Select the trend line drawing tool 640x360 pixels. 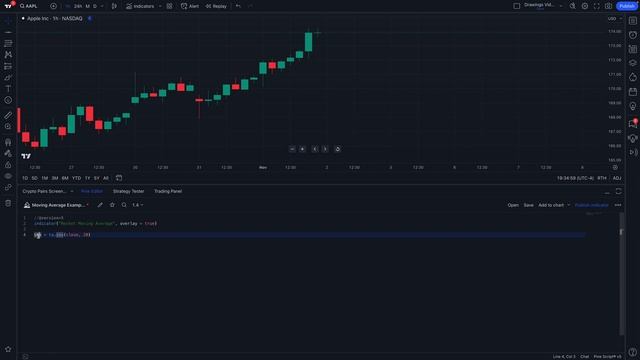tap(8, 31)
